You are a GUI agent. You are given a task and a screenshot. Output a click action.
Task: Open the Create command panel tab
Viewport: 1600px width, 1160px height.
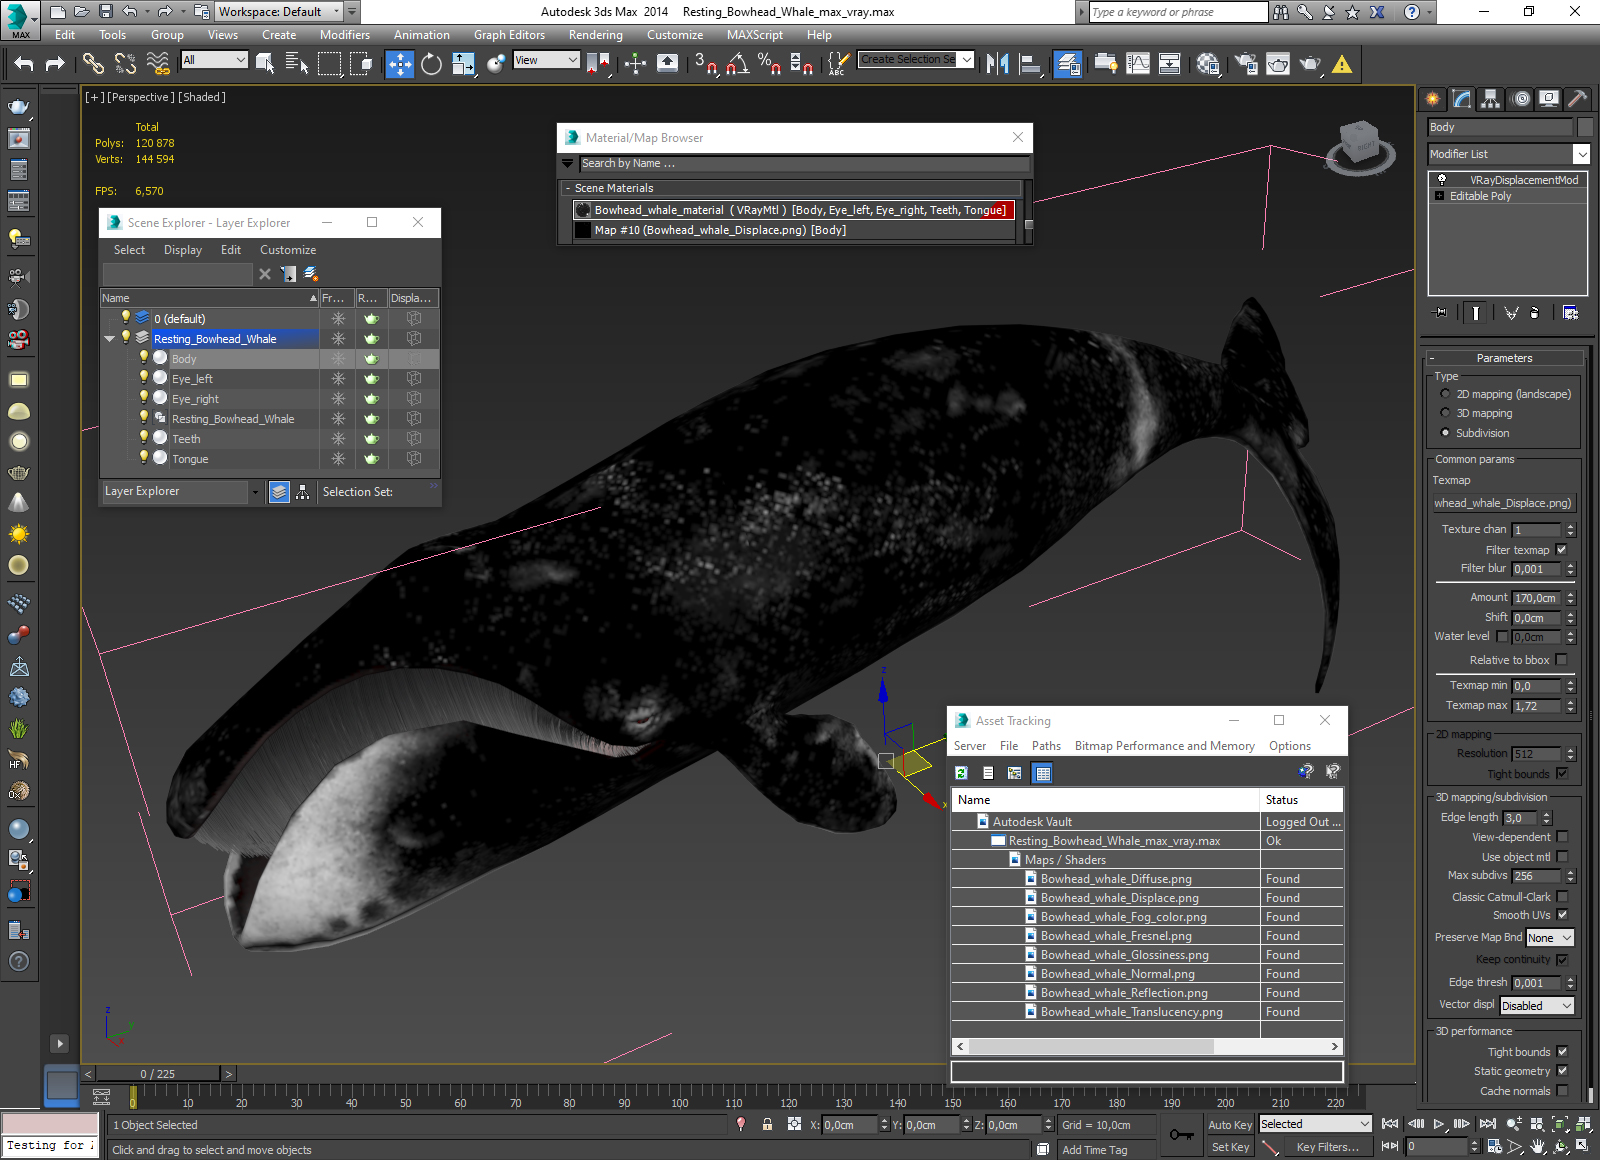click(x=1433, y=99)
